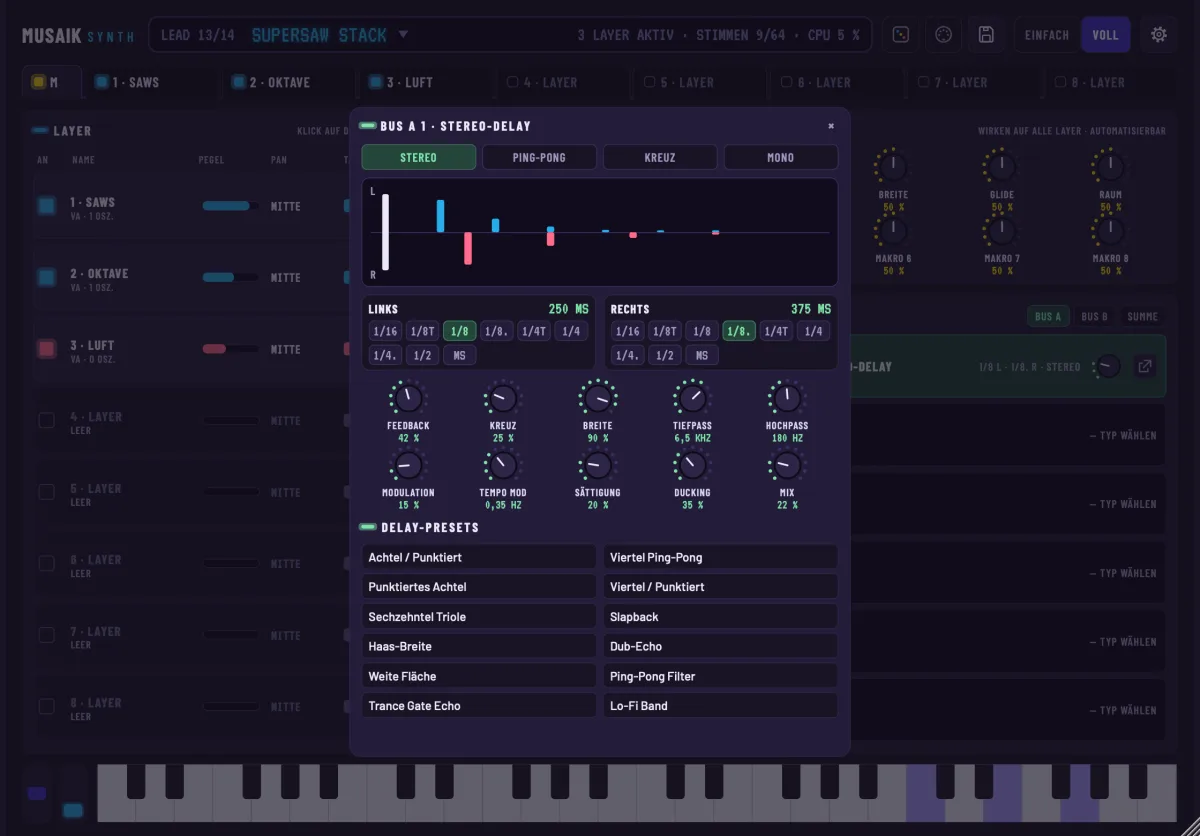Adjust the 3 · Luft level slider
Viewport: 1200px width, 836px height.
[x=230, y=349]
